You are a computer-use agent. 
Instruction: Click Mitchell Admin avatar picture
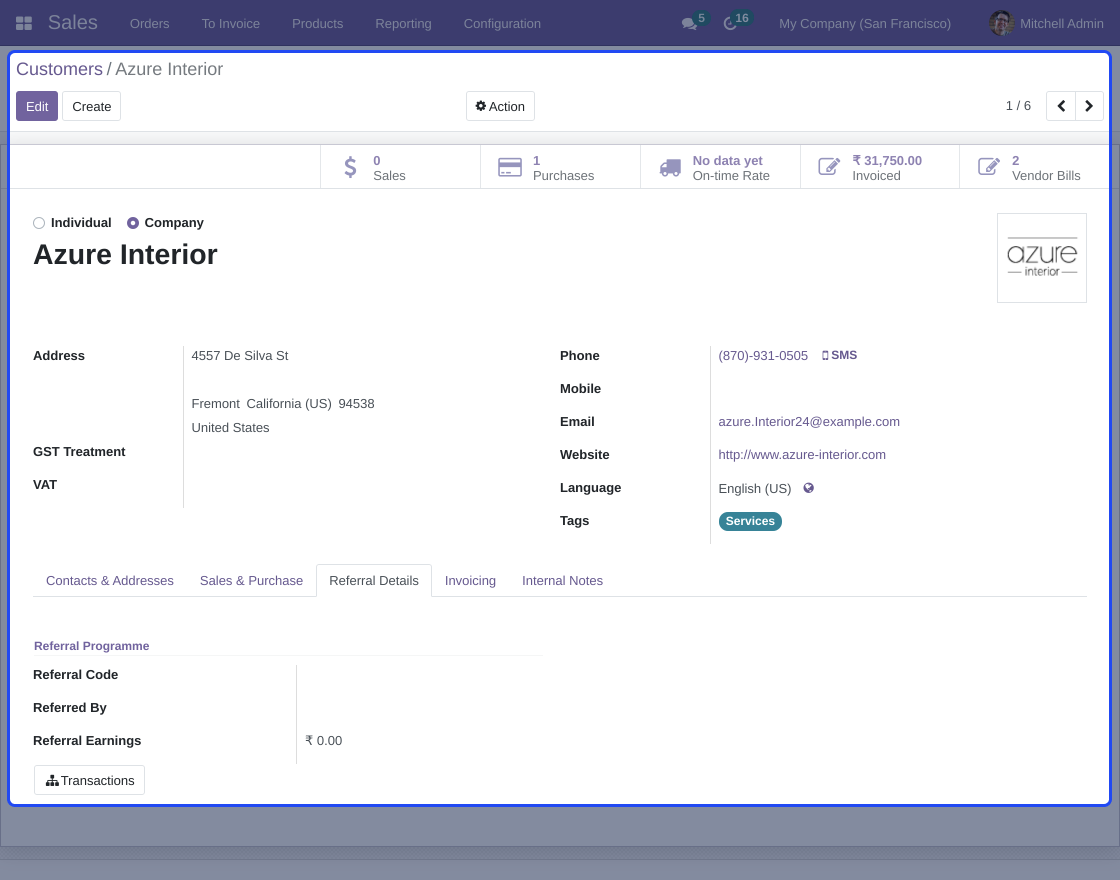coord(1001,24)
